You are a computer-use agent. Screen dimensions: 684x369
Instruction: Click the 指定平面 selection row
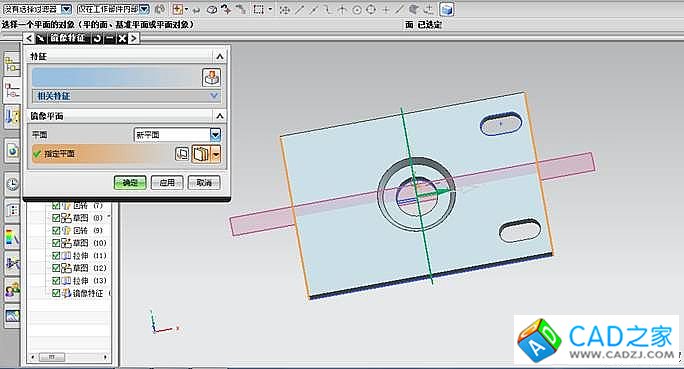point(103,154)
